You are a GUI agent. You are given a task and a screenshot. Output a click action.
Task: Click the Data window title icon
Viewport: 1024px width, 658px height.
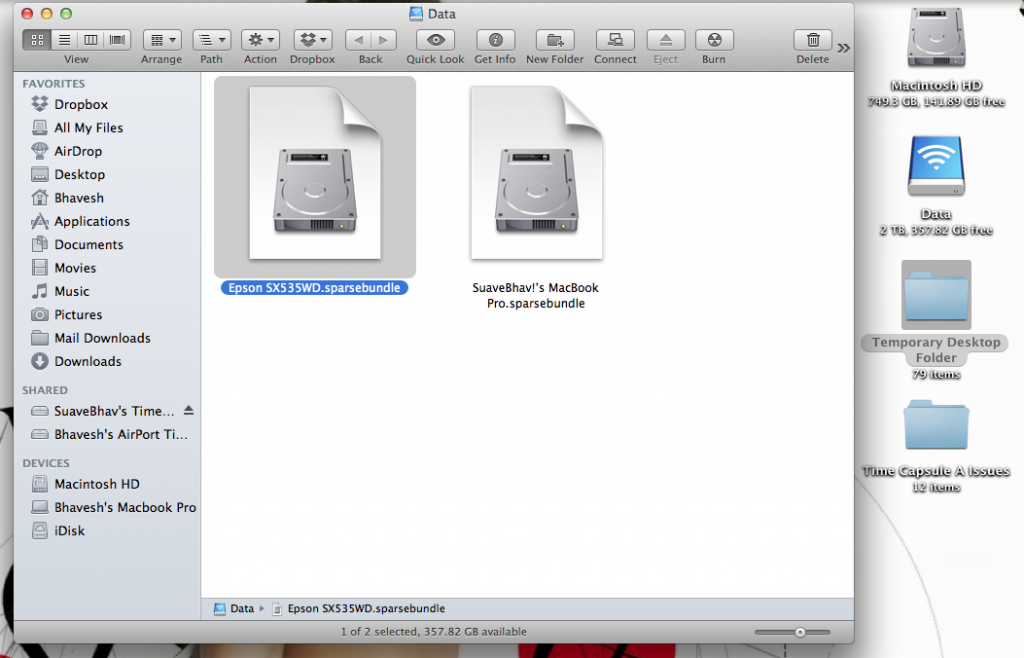[x=416, y=14]
